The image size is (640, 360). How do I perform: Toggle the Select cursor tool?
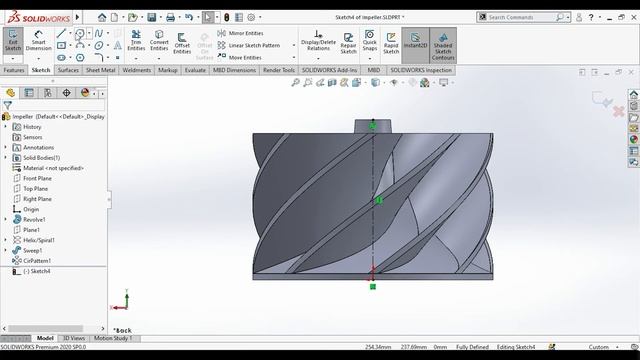[208, 17]
